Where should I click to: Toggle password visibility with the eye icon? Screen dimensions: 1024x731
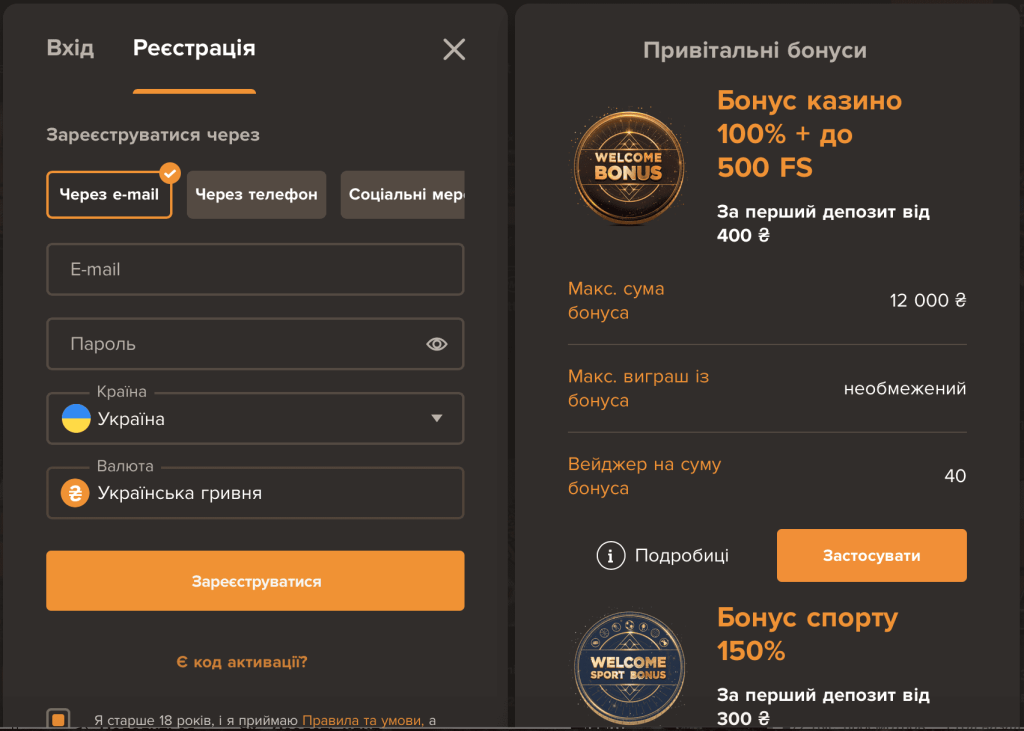click(437, 343)
